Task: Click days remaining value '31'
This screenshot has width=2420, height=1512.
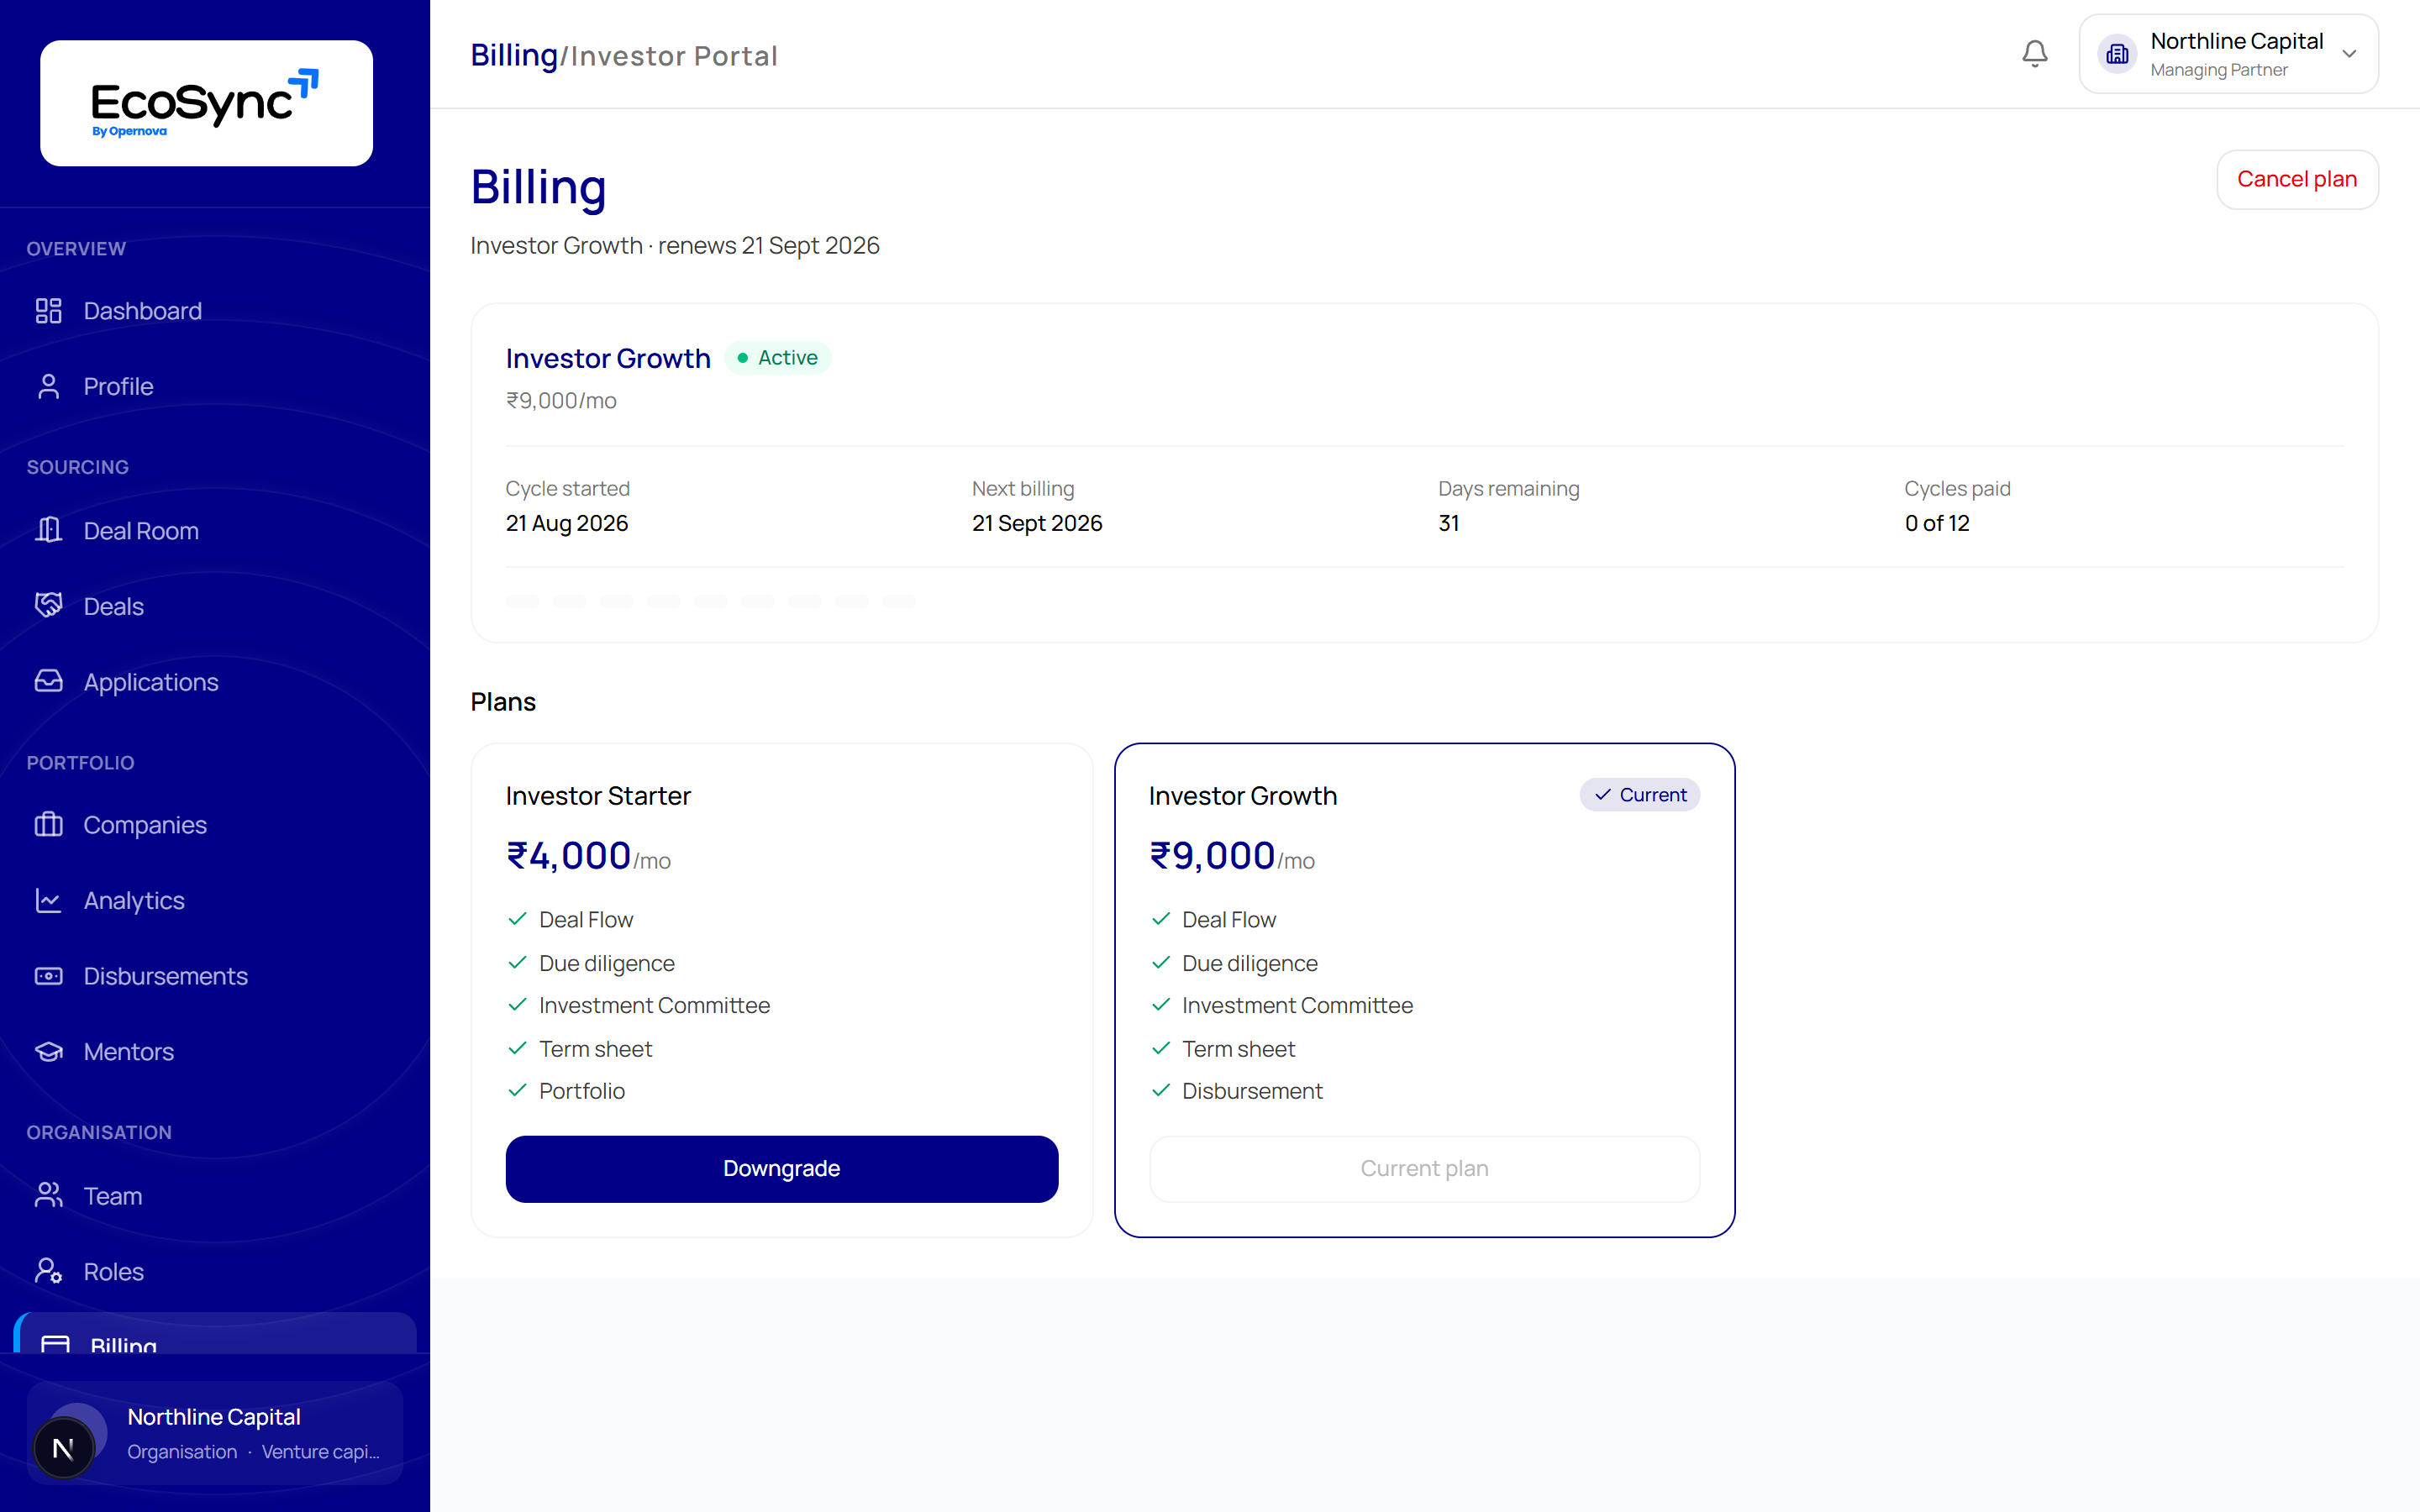Action: (1449, 523)
